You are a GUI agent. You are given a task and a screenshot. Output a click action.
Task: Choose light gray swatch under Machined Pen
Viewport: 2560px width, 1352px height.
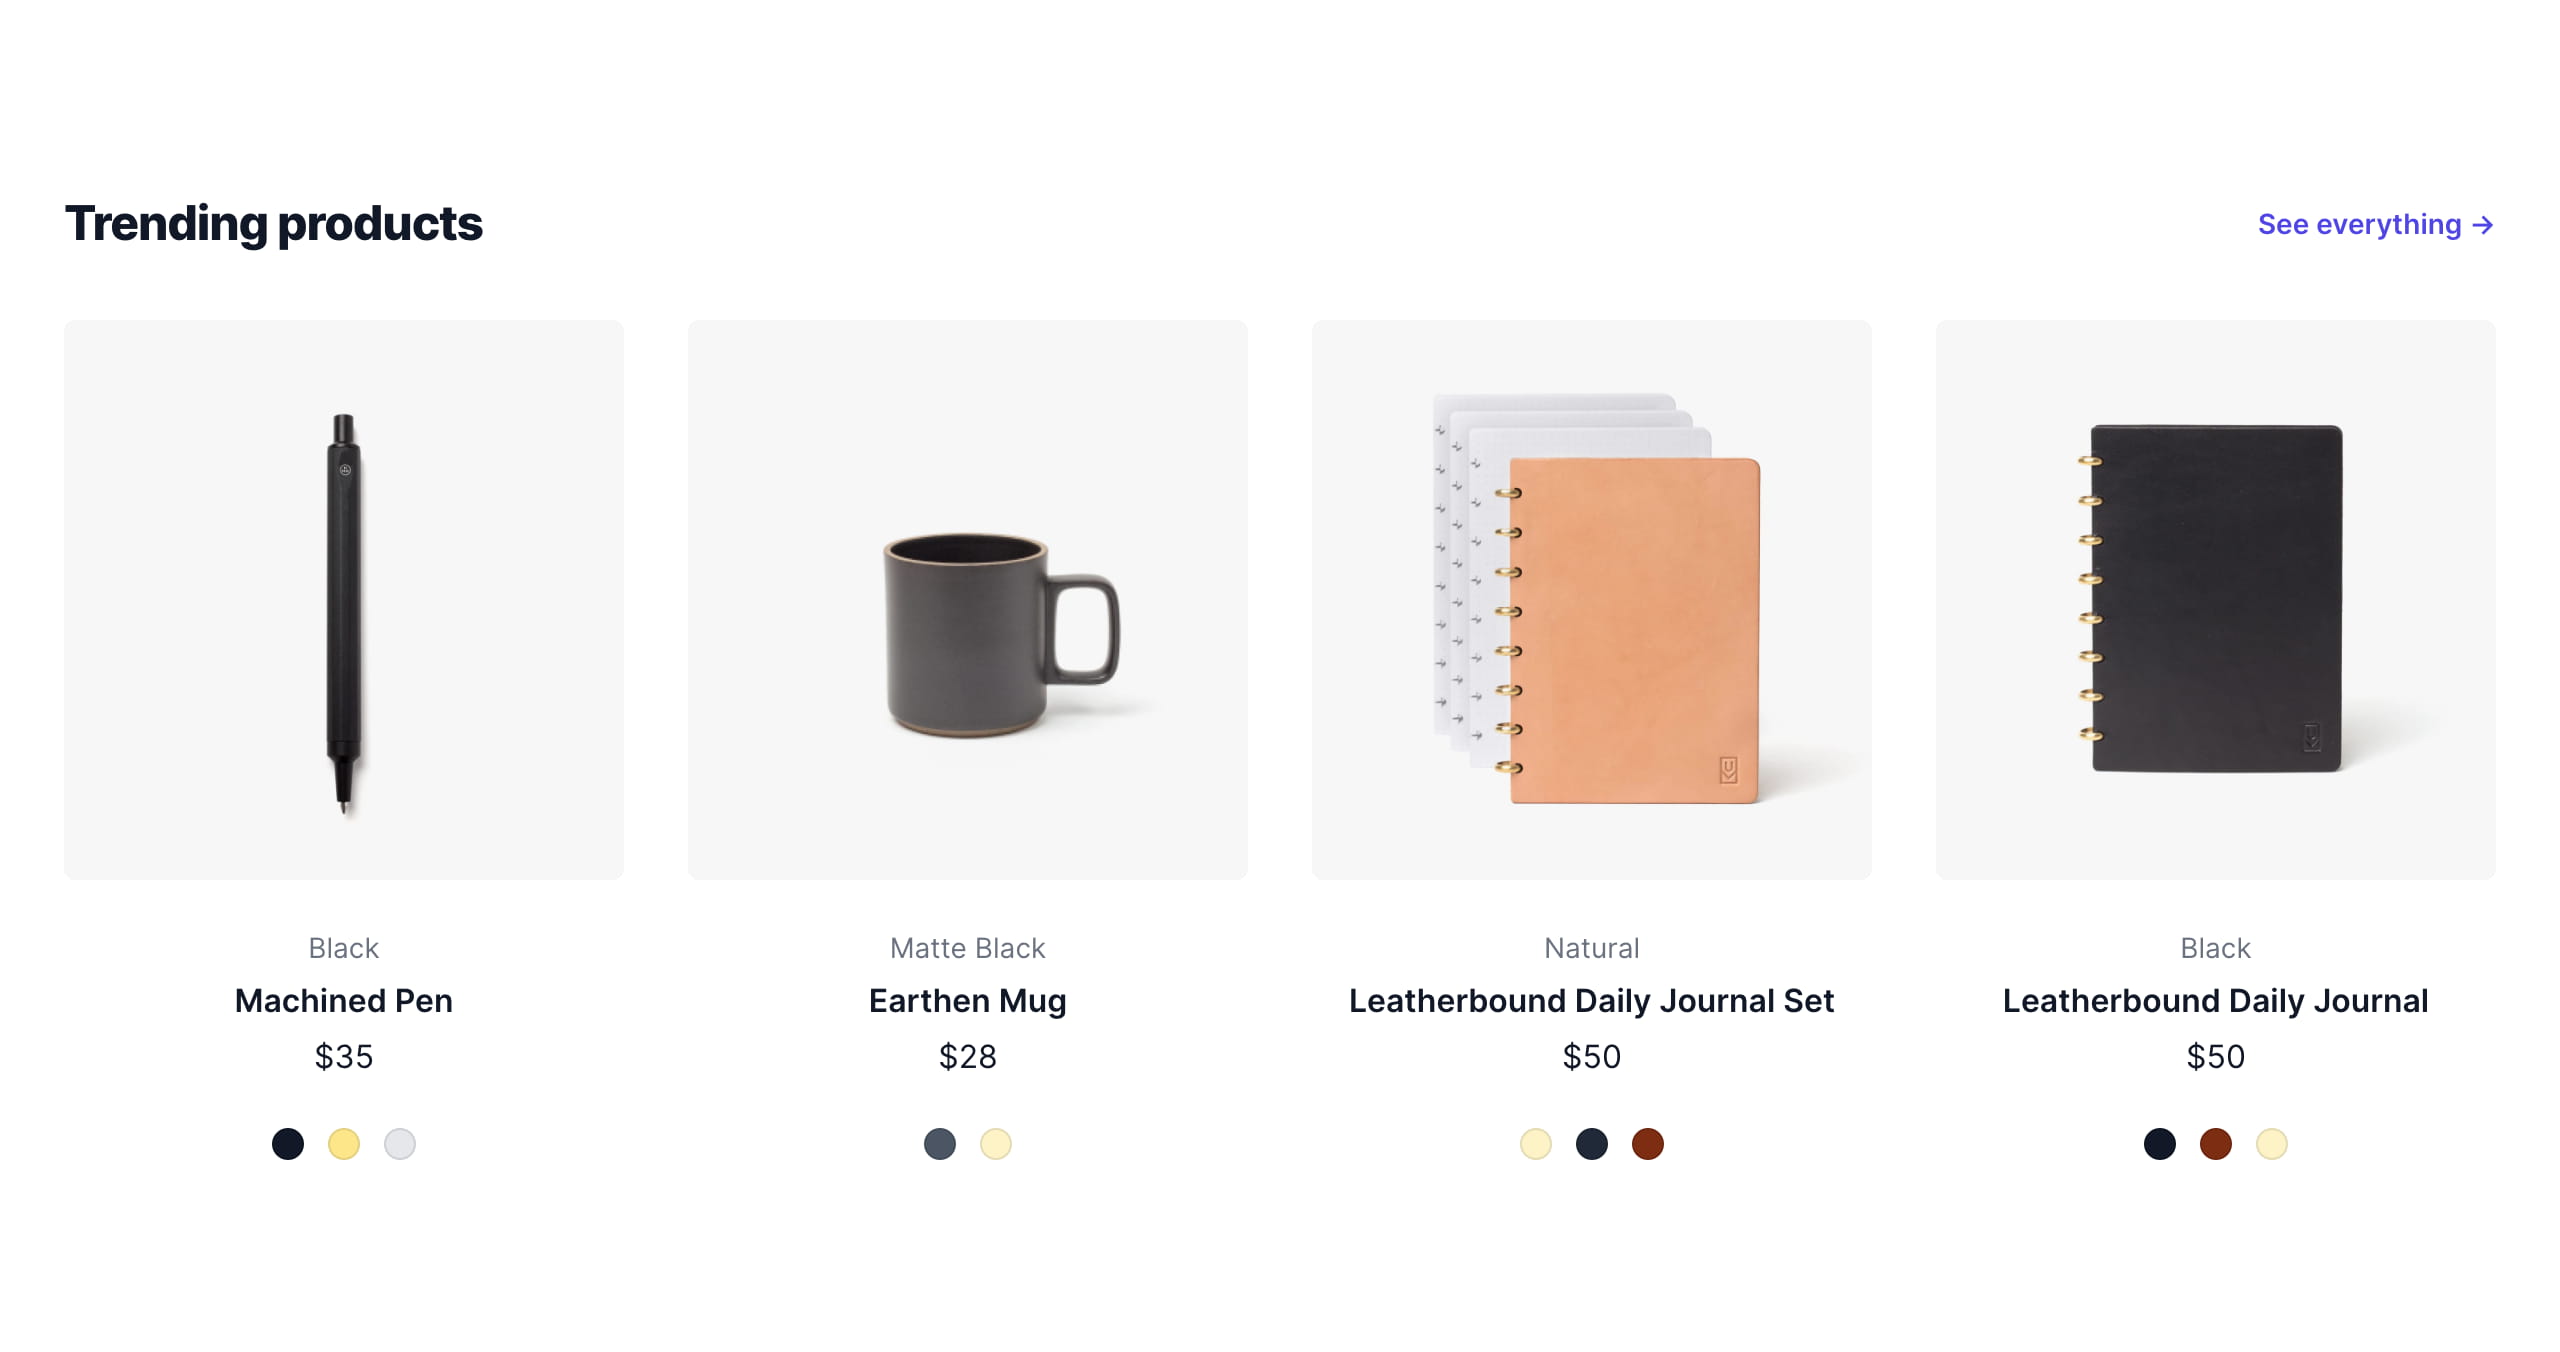point(400,1144)
